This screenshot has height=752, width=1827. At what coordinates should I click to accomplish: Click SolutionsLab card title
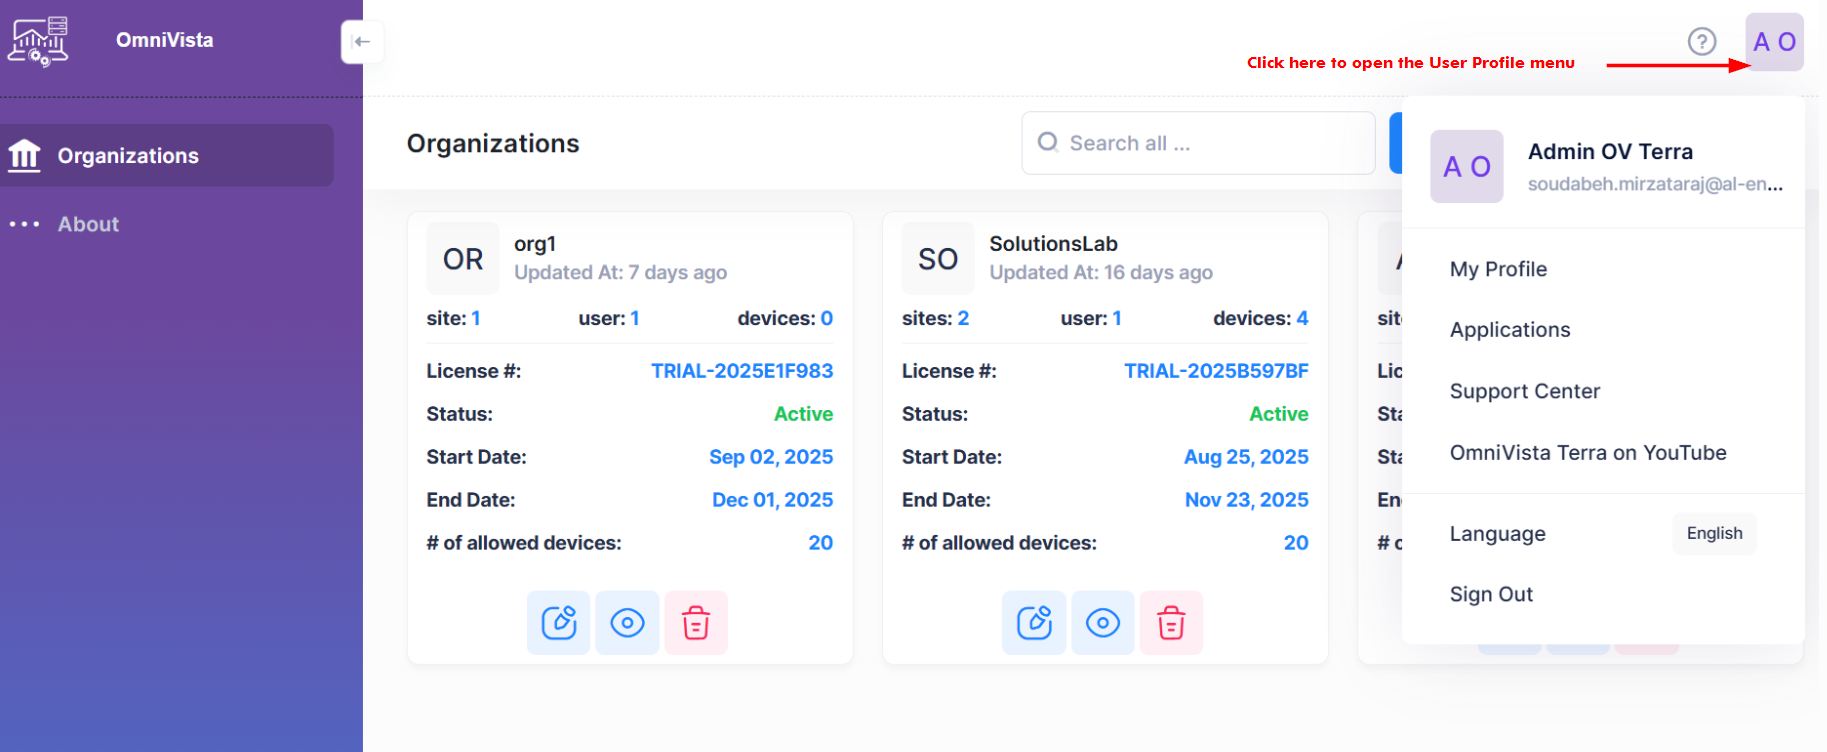point(1053,244)
